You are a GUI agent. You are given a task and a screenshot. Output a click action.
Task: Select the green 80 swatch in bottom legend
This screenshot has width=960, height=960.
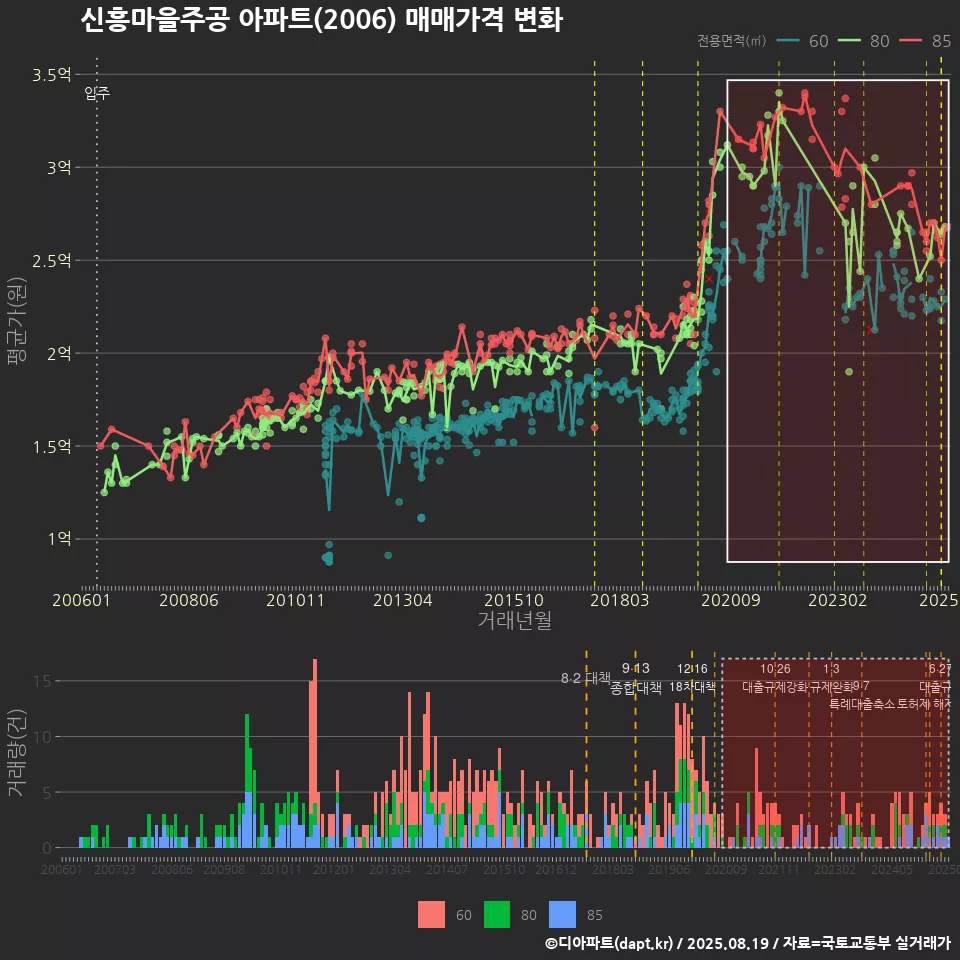[x=497, y=915]
